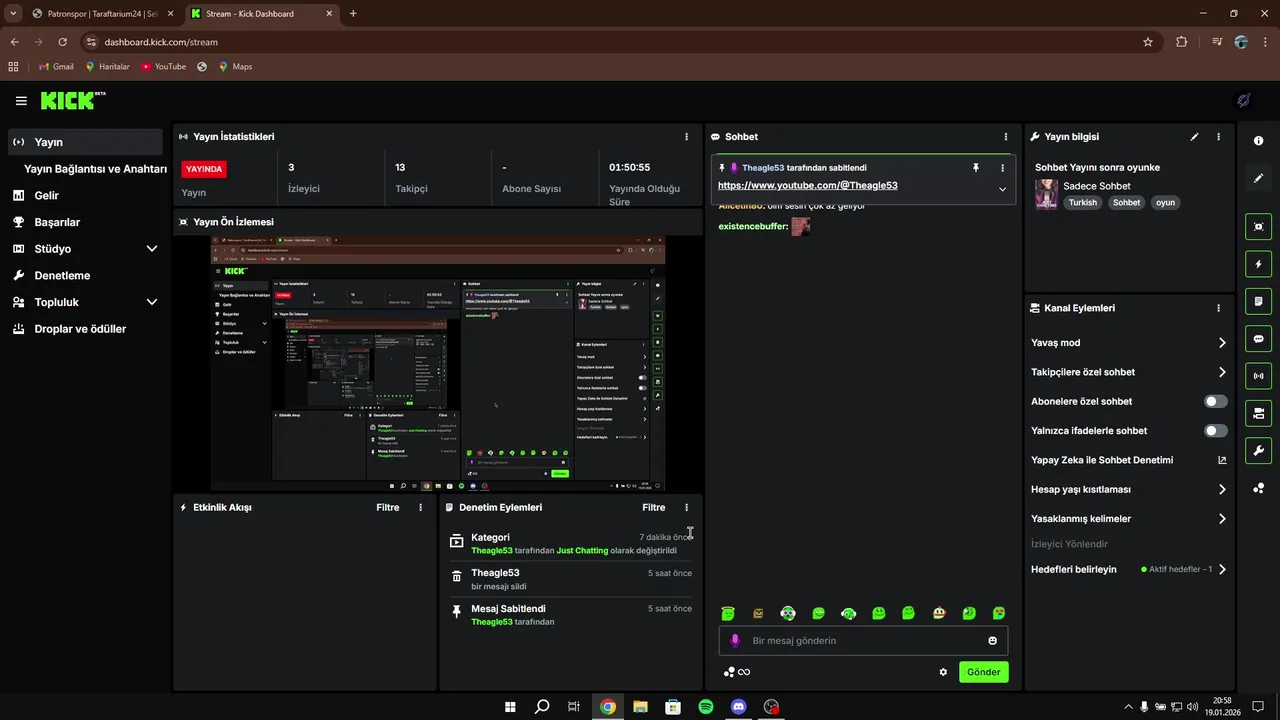Click the purple microphone icon in chat input
1280x720 pixels.
click(735, 641)
